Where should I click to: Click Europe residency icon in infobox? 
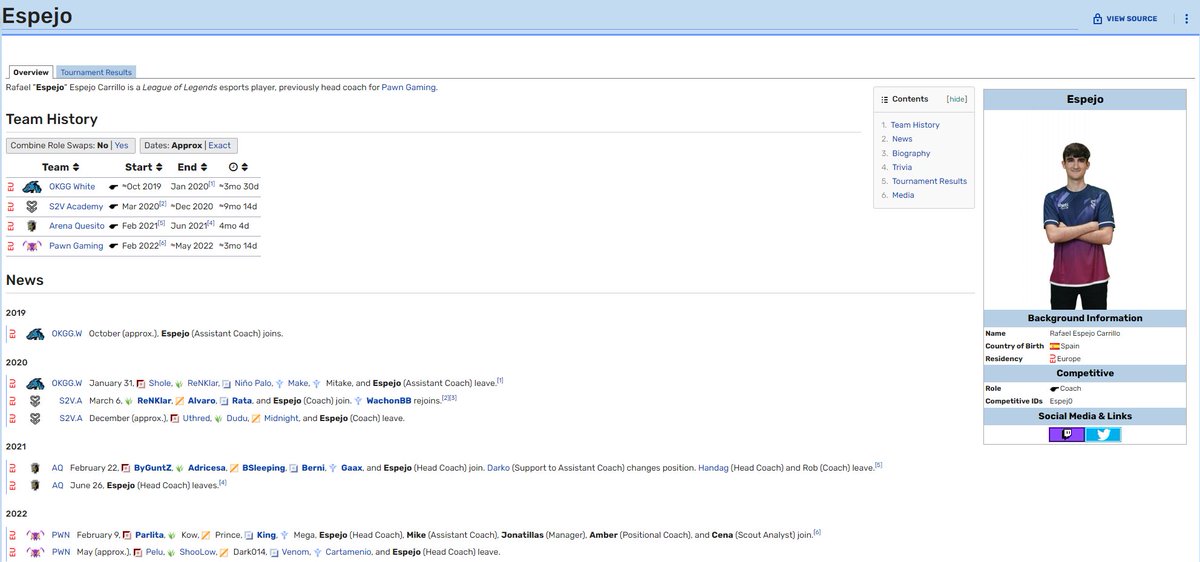[x=1053, y=358]
